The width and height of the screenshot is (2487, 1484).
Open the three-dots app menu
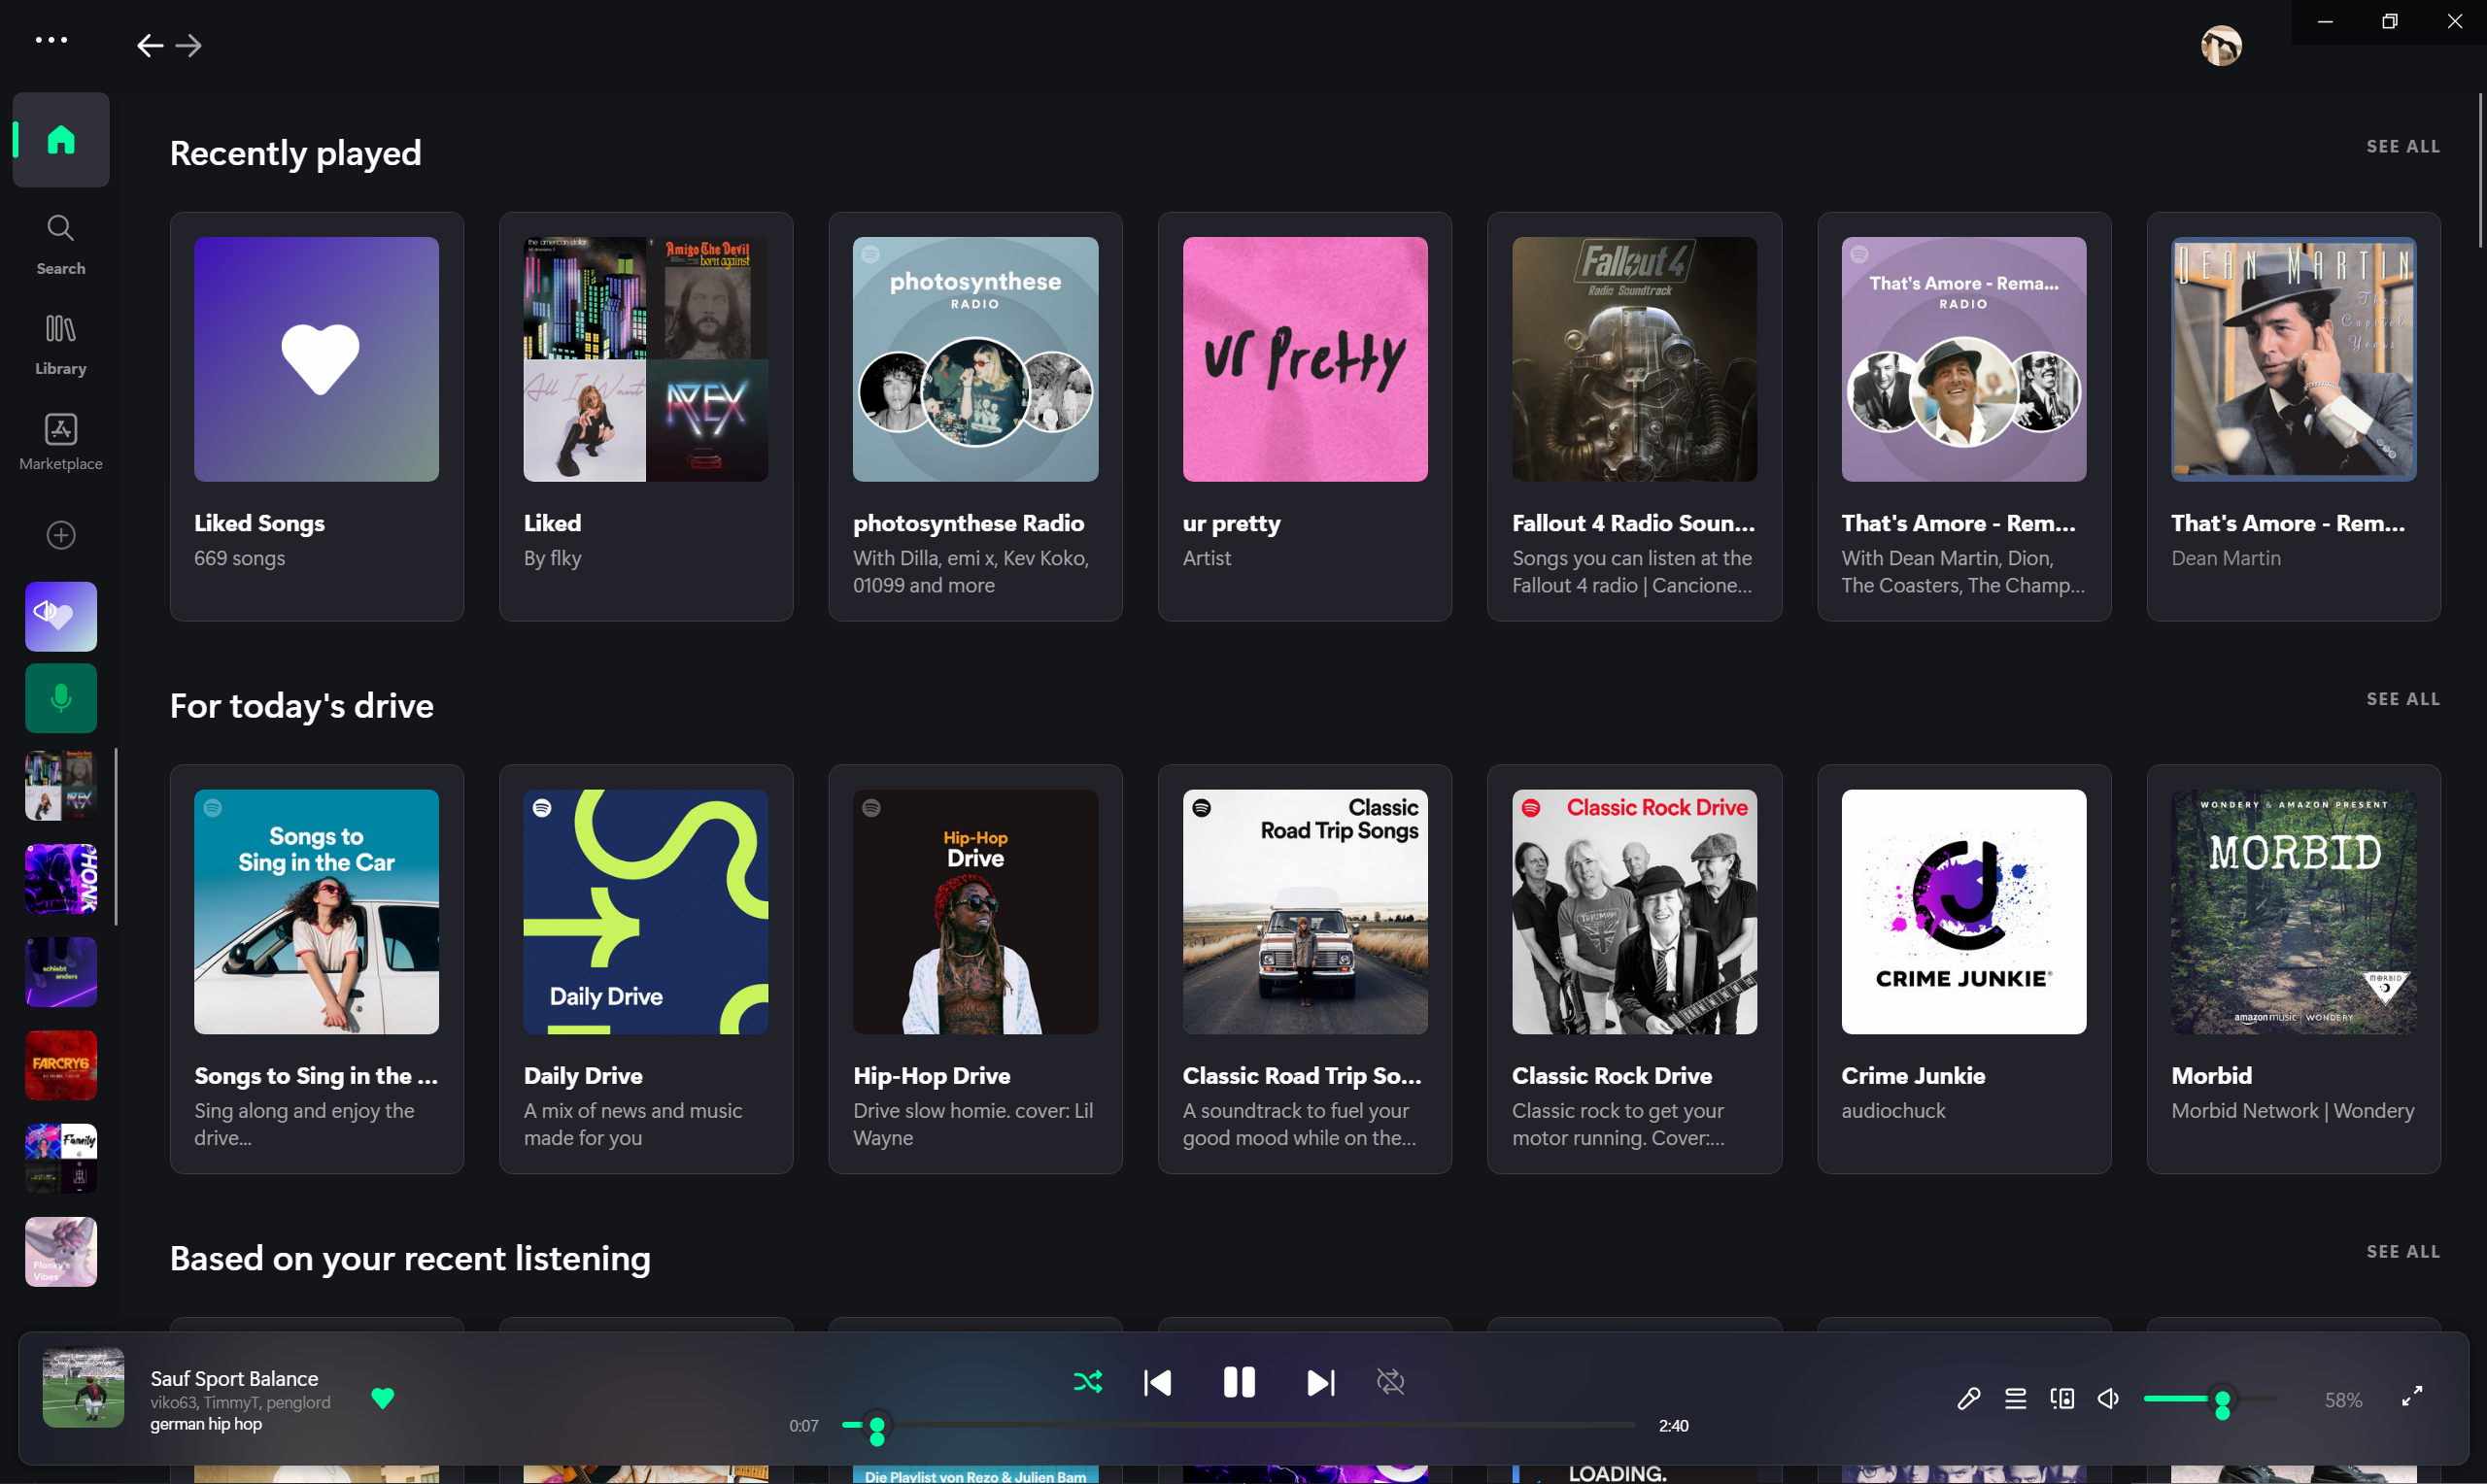[x=51, y=40]
